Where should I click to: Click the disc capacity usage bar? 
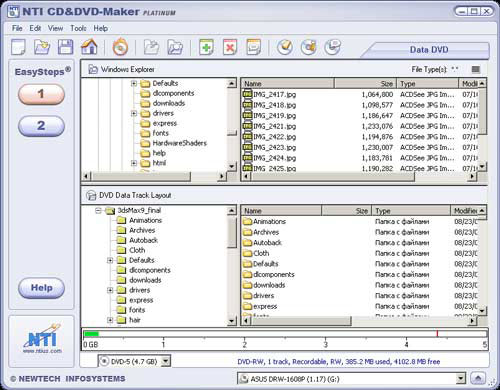click(x=285, y=334)
